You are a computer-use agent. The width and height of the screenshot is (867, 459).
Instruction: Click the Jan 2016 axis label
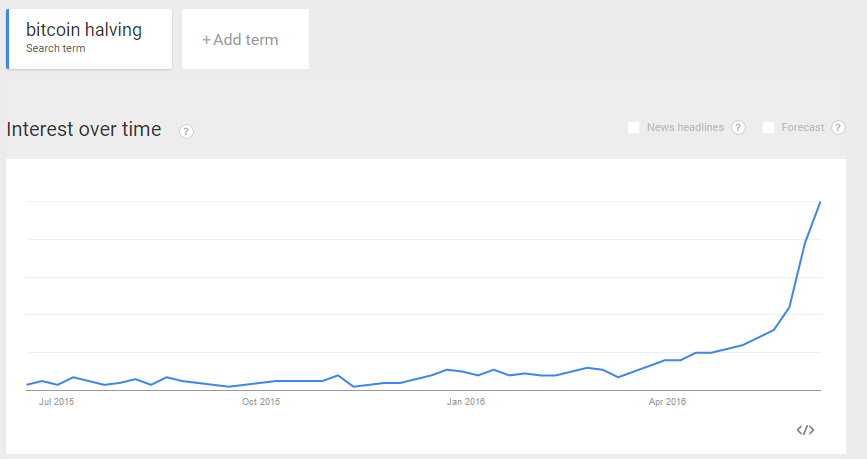pos(466,401)
